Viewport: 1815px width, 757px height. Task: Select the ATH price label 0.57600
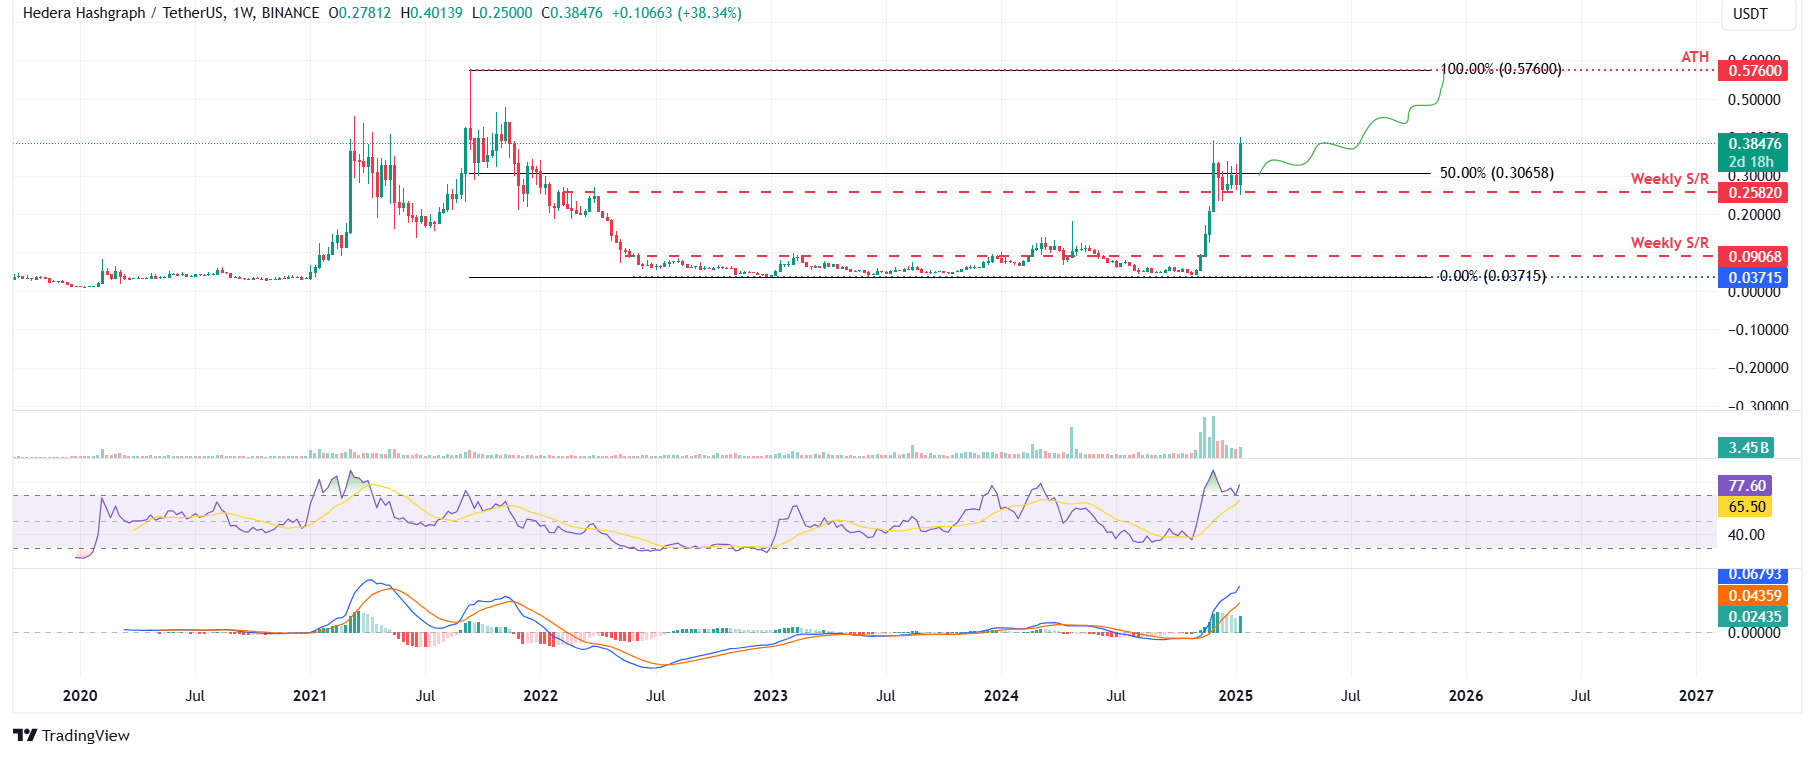1752,71
